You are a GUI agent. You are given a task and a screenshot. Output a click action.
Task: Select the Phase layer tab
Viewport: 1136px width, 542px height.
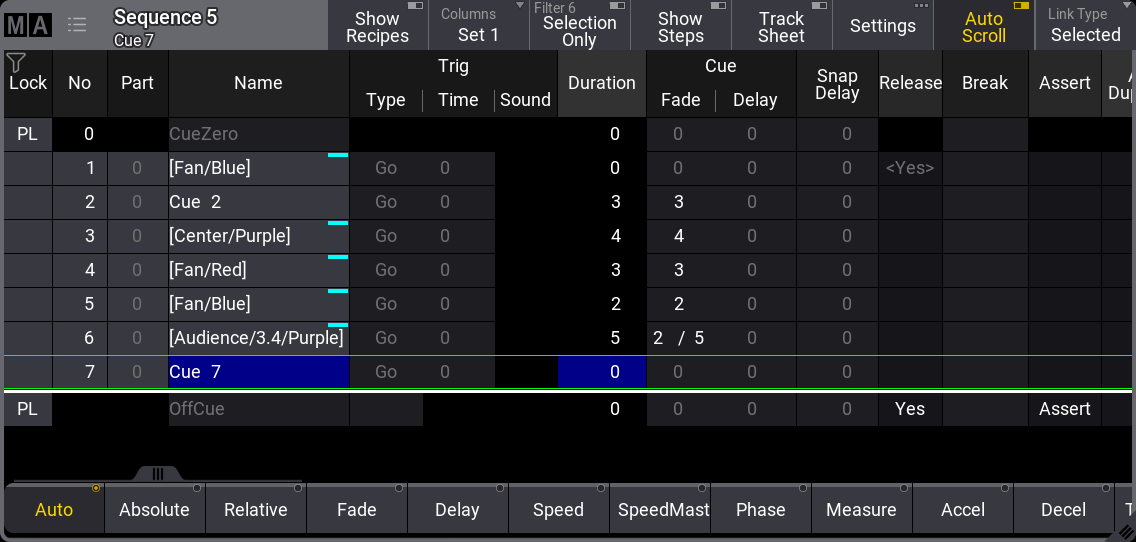pos(760,510)
